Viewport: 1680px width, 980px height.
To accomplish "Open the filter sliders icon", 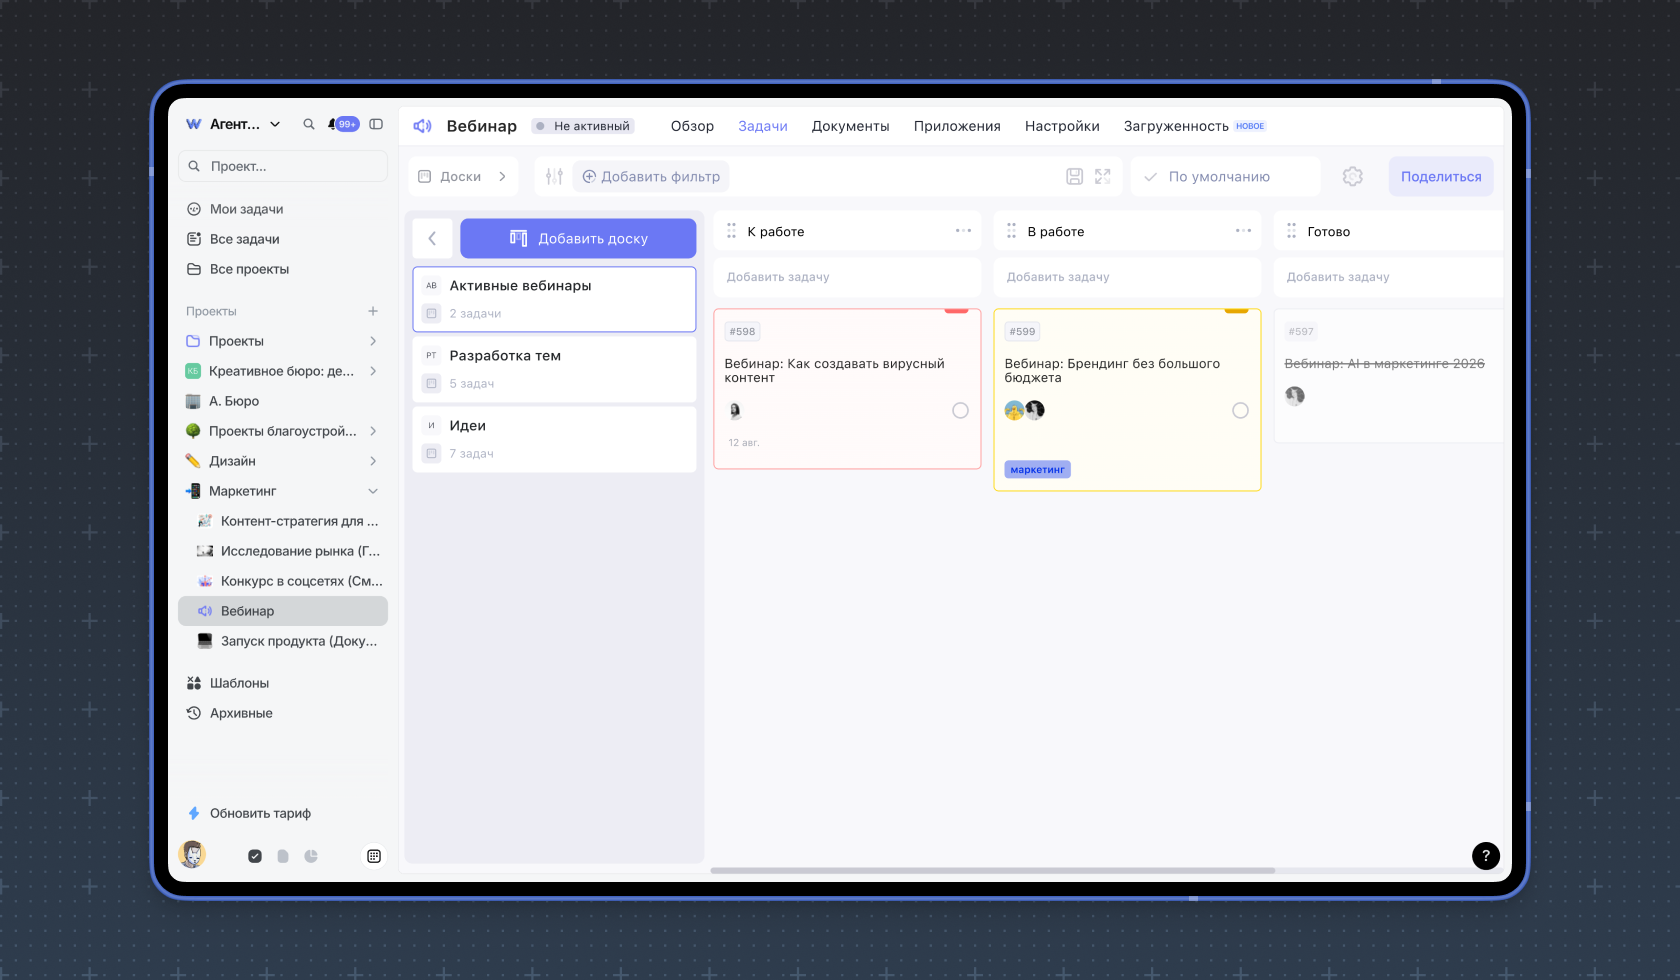I will point(554,177).
